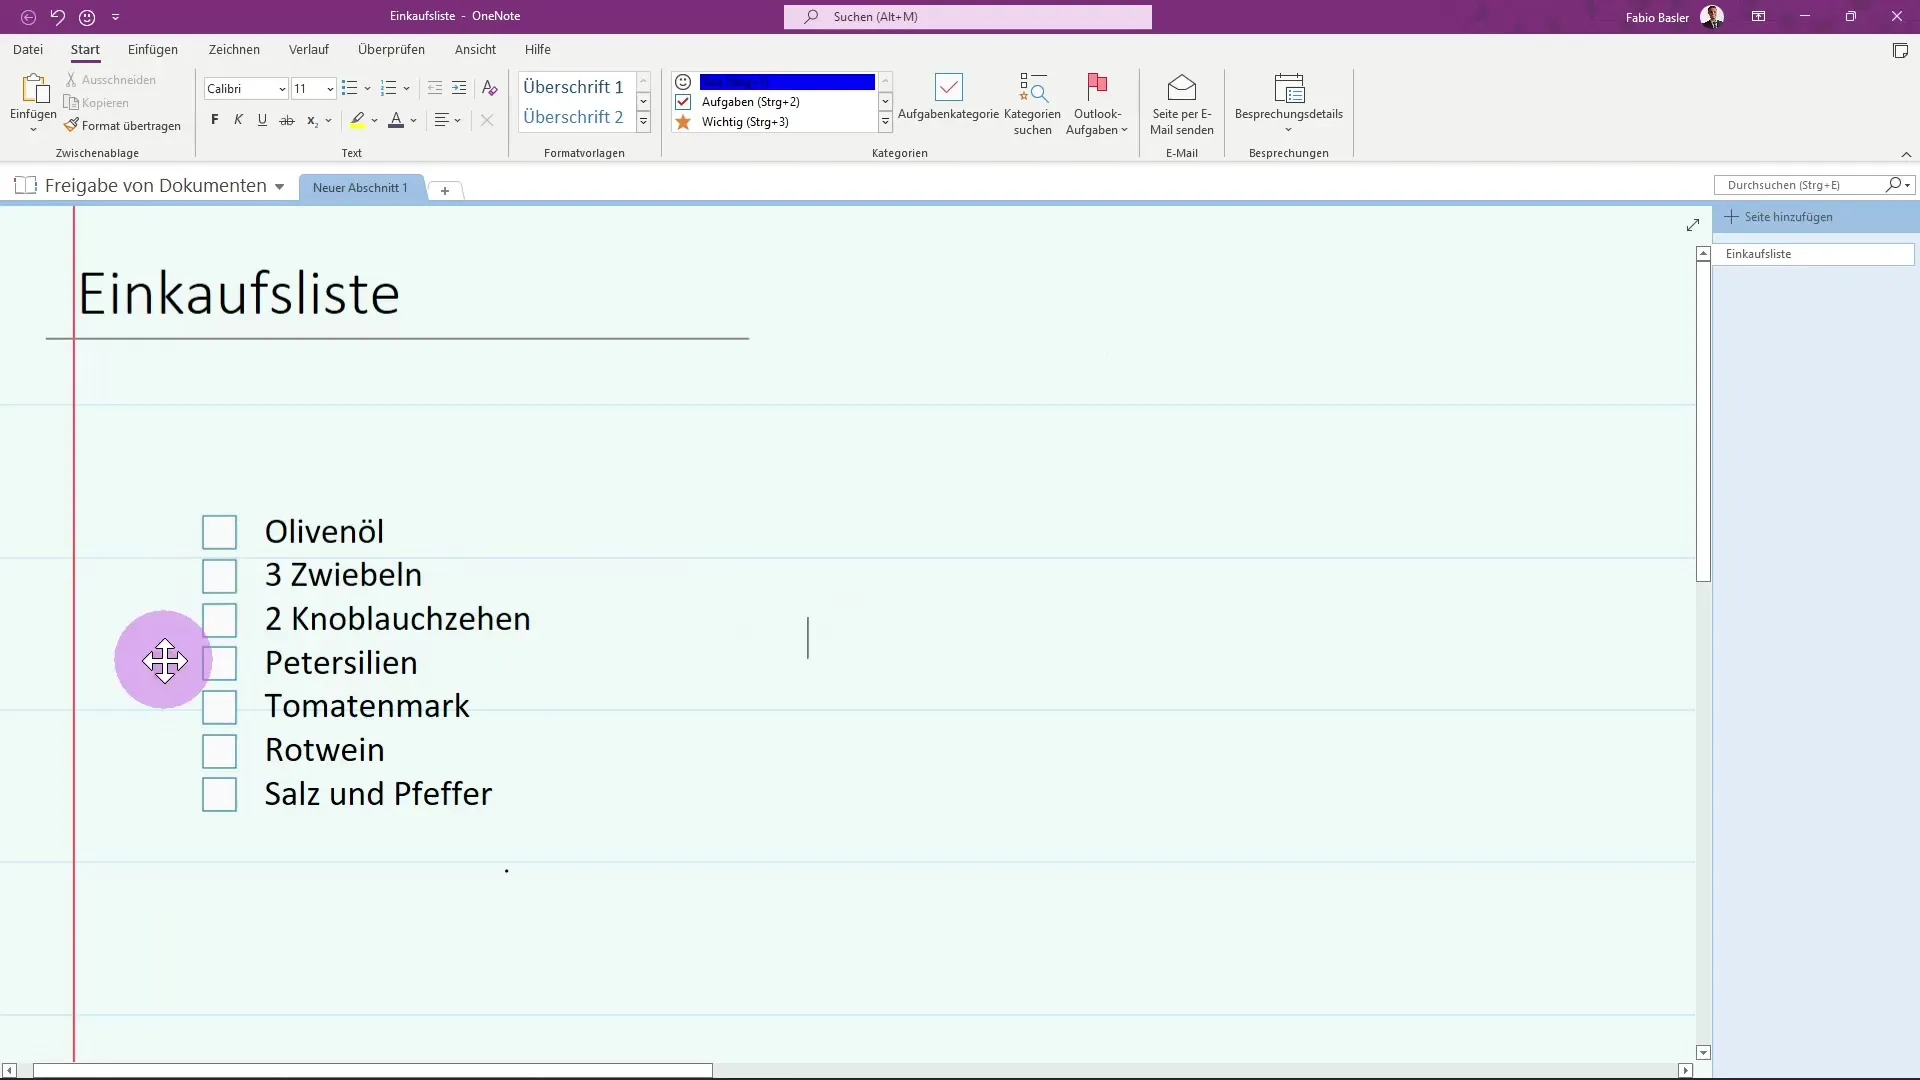The height and width of the screenshot is (1080, 1920).
Task: Click the Aufgabenkategorie checkbox icon
Action: click(948, 88)
